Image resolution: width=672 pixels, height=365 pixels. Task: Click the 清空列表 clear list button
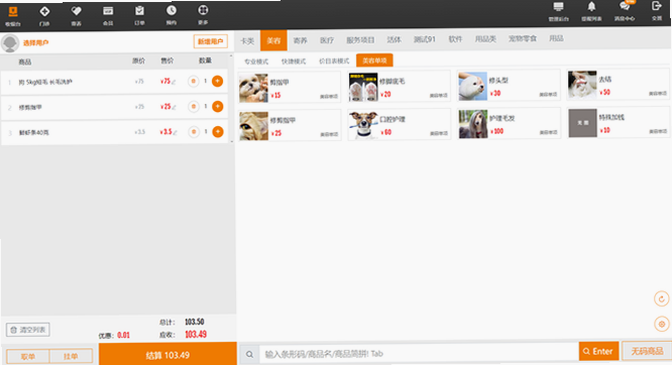click(28, 330)
